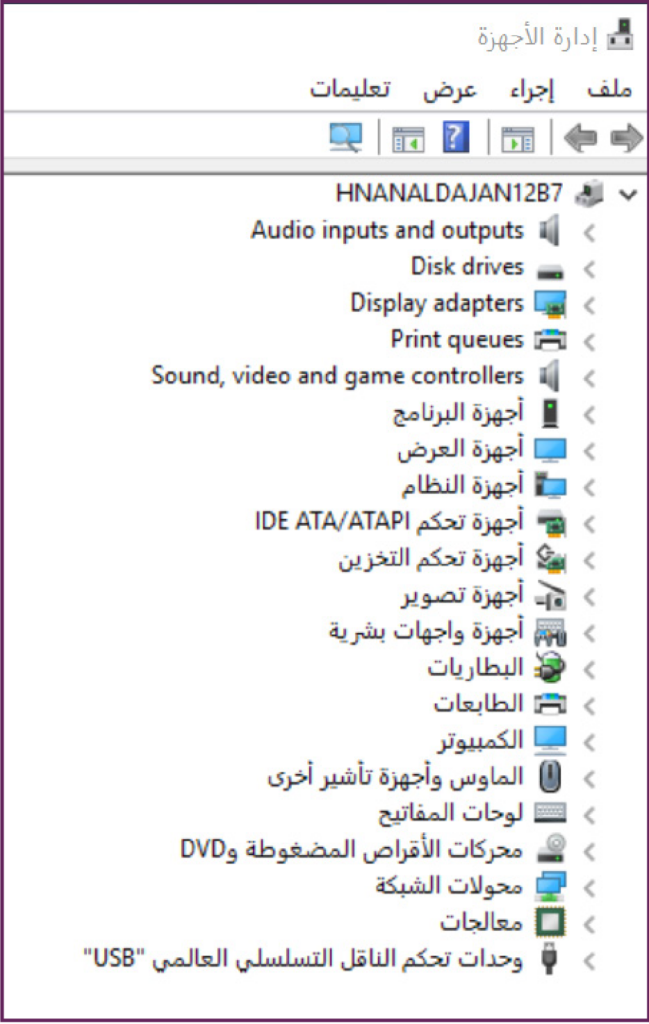Expand the أجهزة البرنامج chevron
This screenshot has height=1024, width=649.
click(x=590, y=415)
